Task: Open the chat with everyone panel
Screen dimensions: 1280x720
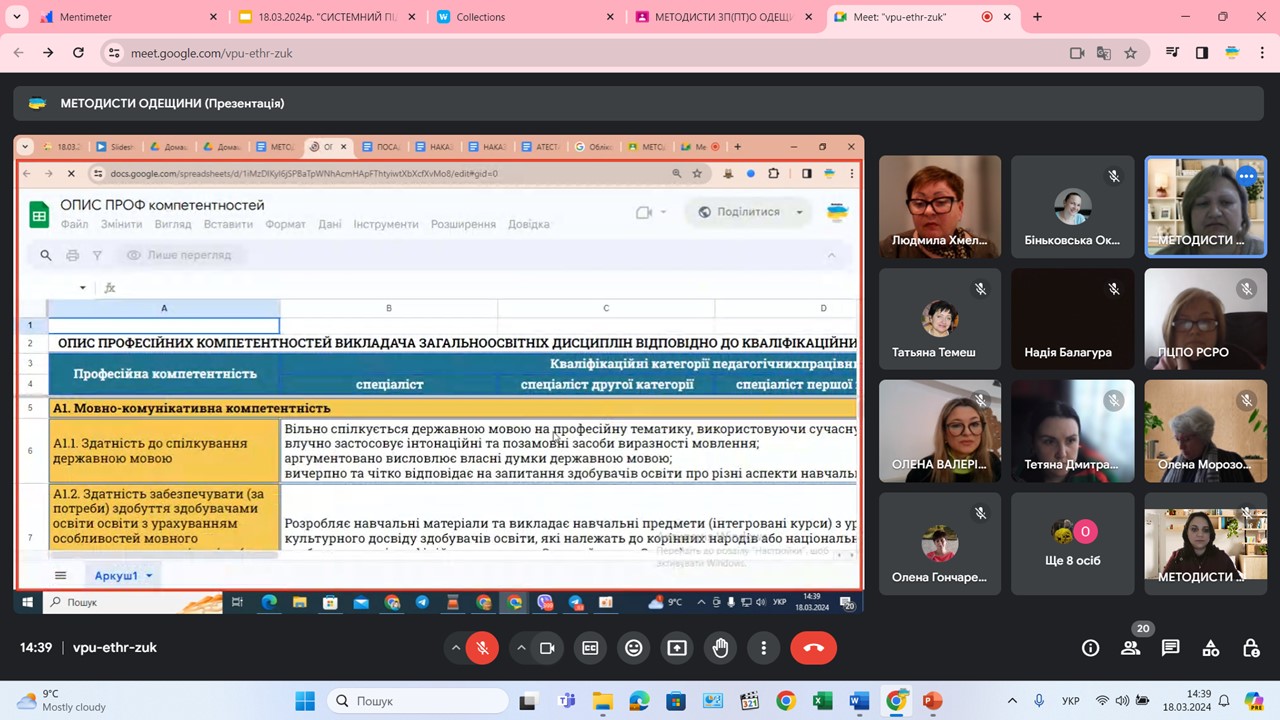Action: (x=1170, y=648)
